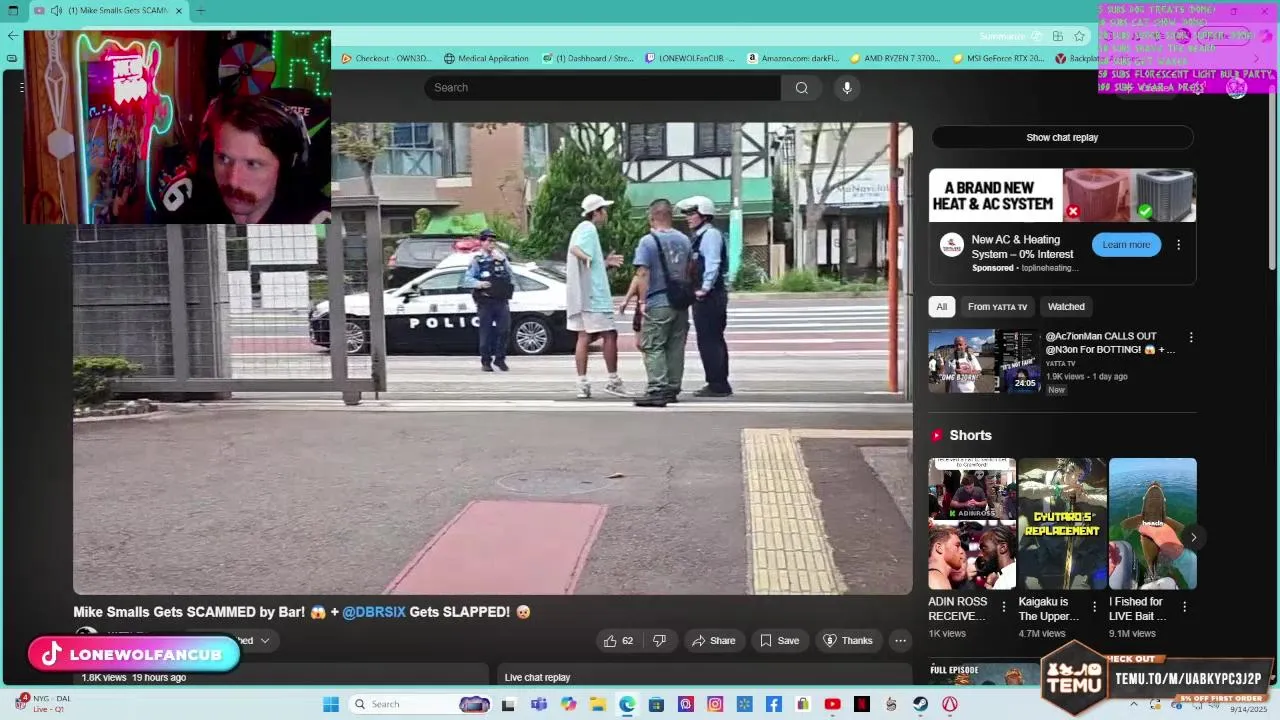Select the Watched filter chip
This screenshot has height=720, width=1280.
coord(1066,307)
